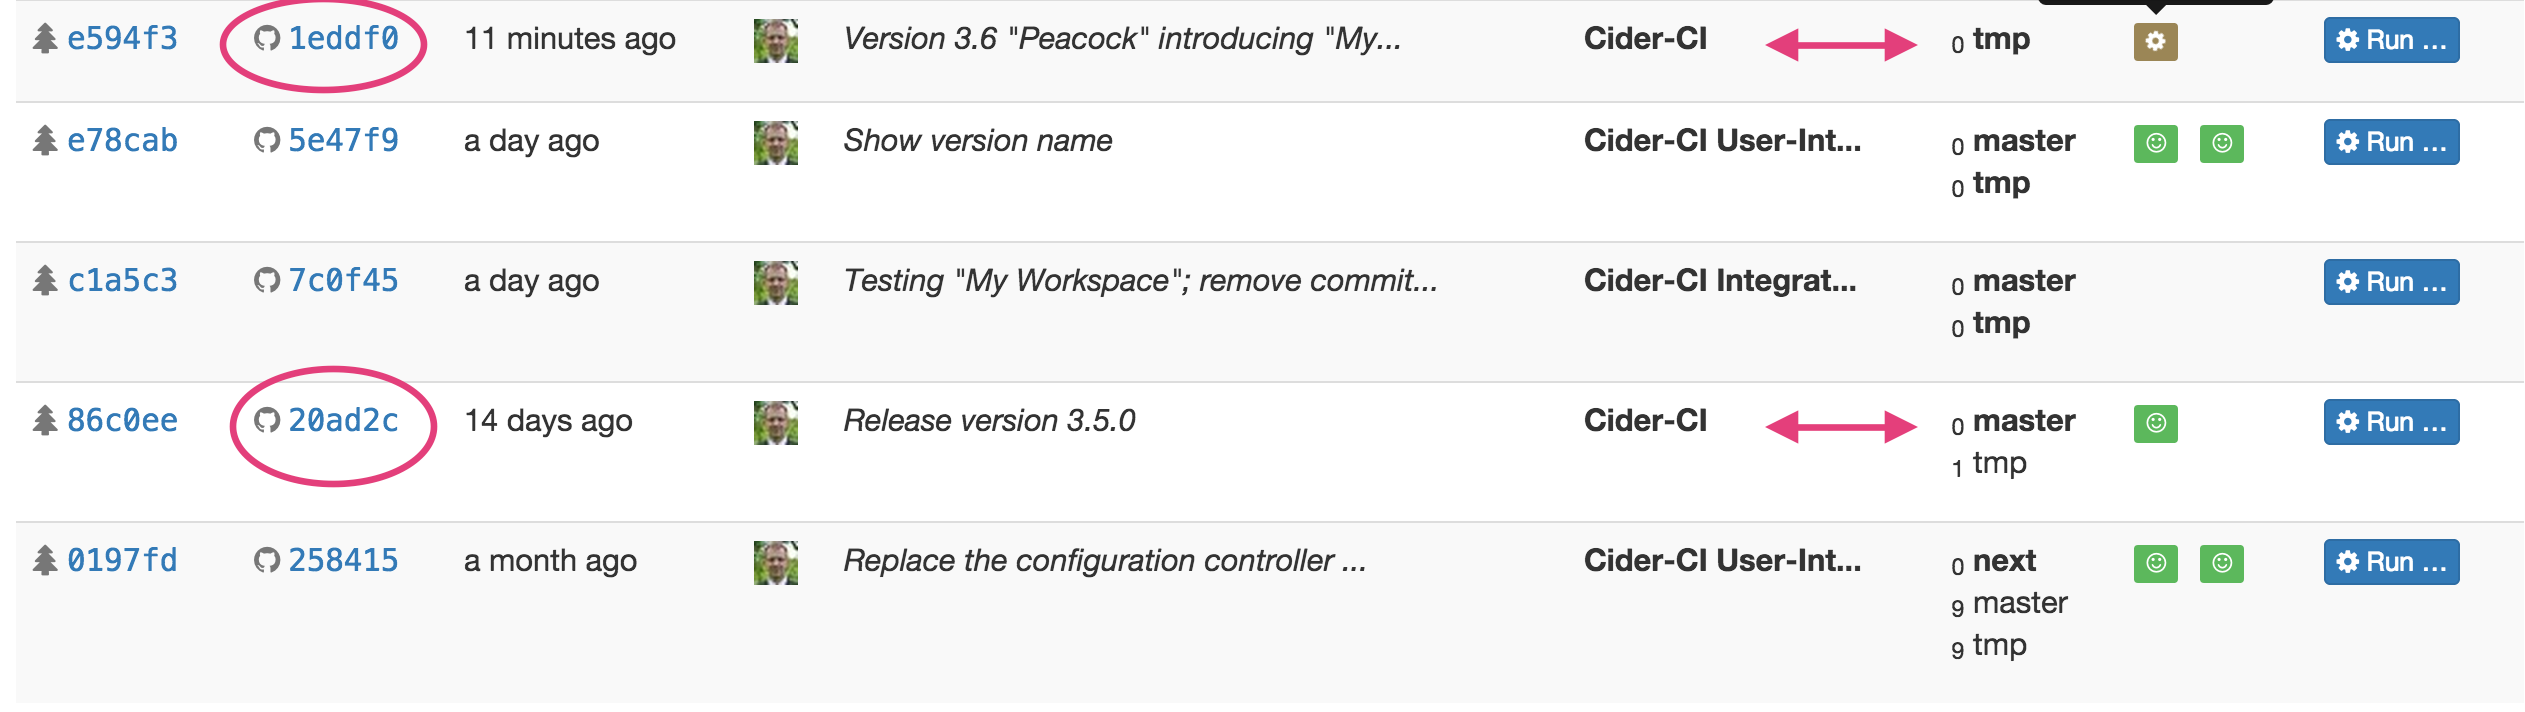2525x712 pixels.
Task: Click the author avatar on Release version 3.5.0 row
Action: pos(775,422)
